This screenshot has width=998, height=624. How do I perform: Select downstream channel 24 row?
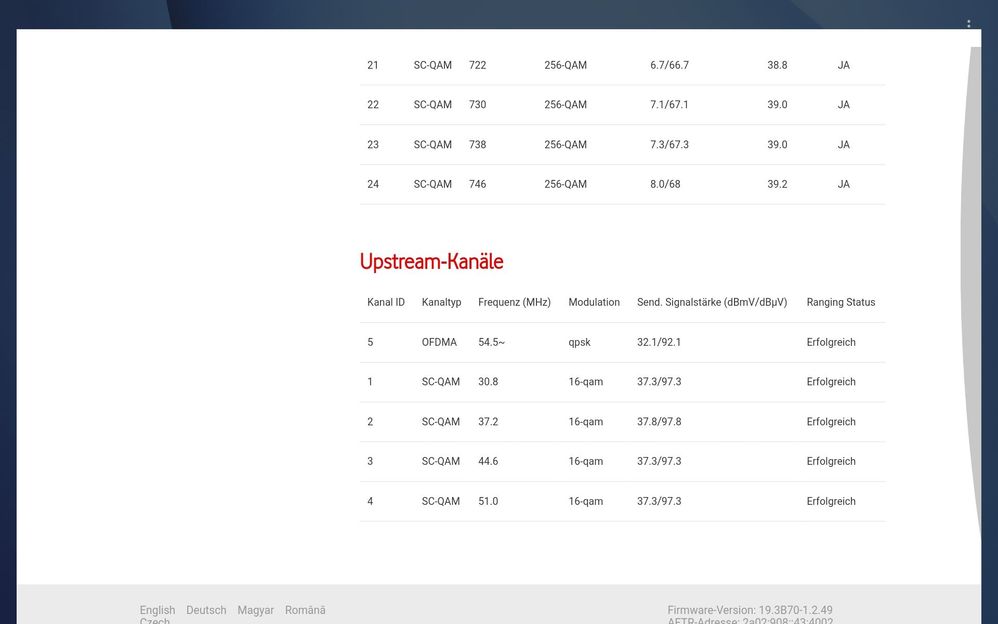tap(620, 184)
